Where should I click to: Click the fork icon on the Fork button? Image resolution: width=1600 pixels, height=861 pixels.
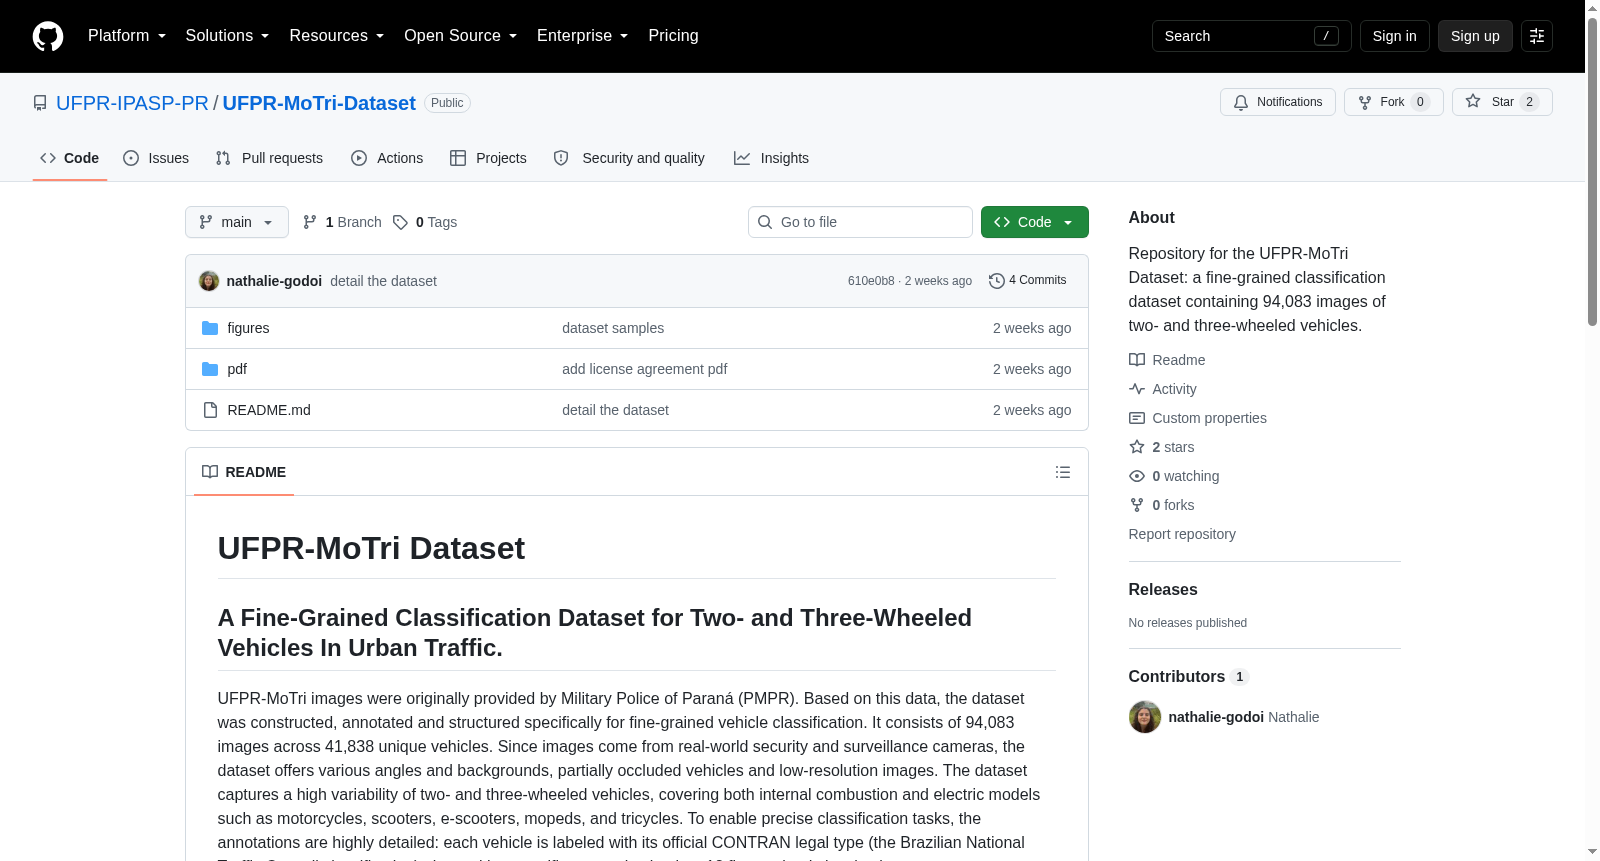[1365, 102]
